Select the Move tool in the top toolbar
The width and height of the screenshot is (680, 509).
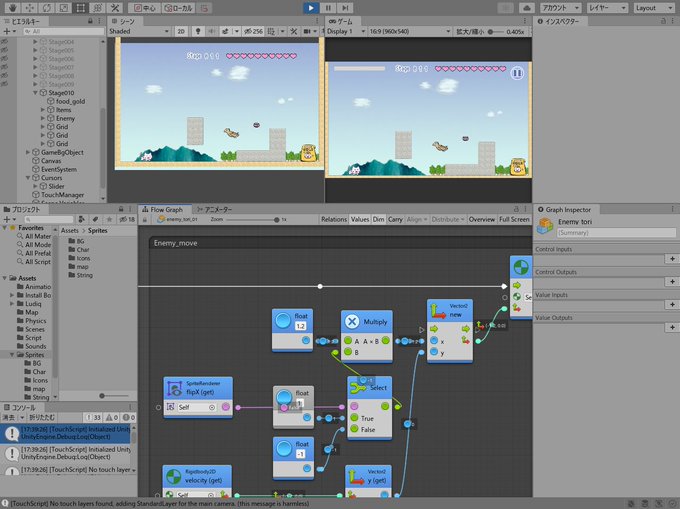[x=29, y=8]
